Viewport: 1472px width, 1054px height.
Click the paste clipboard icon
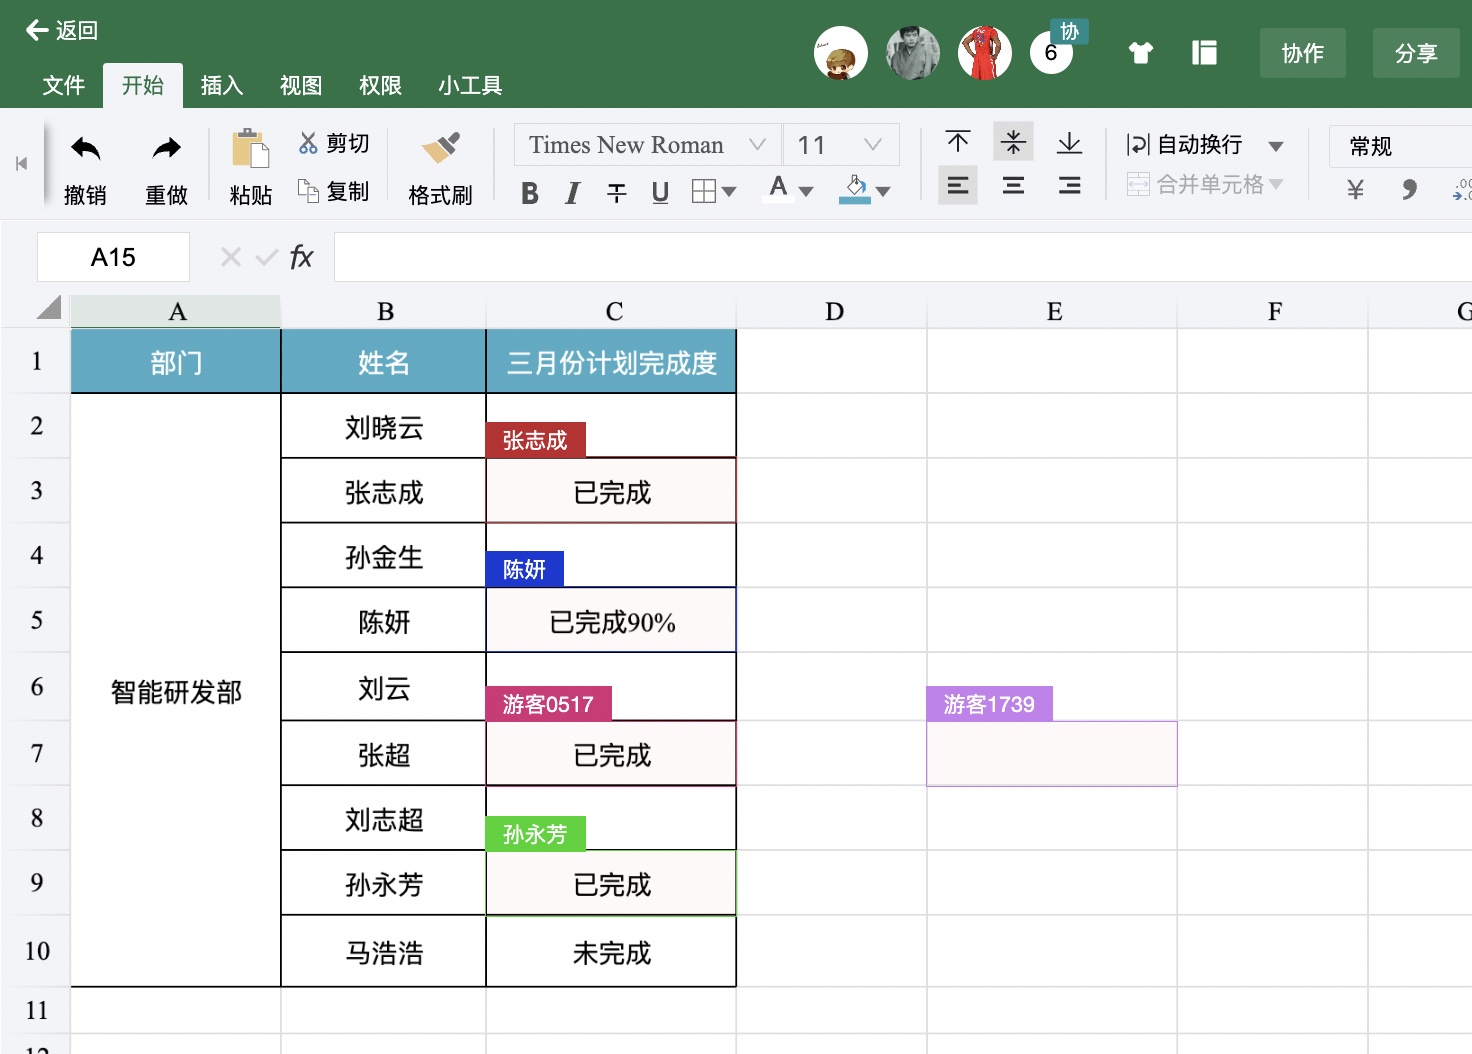point(250,149)
